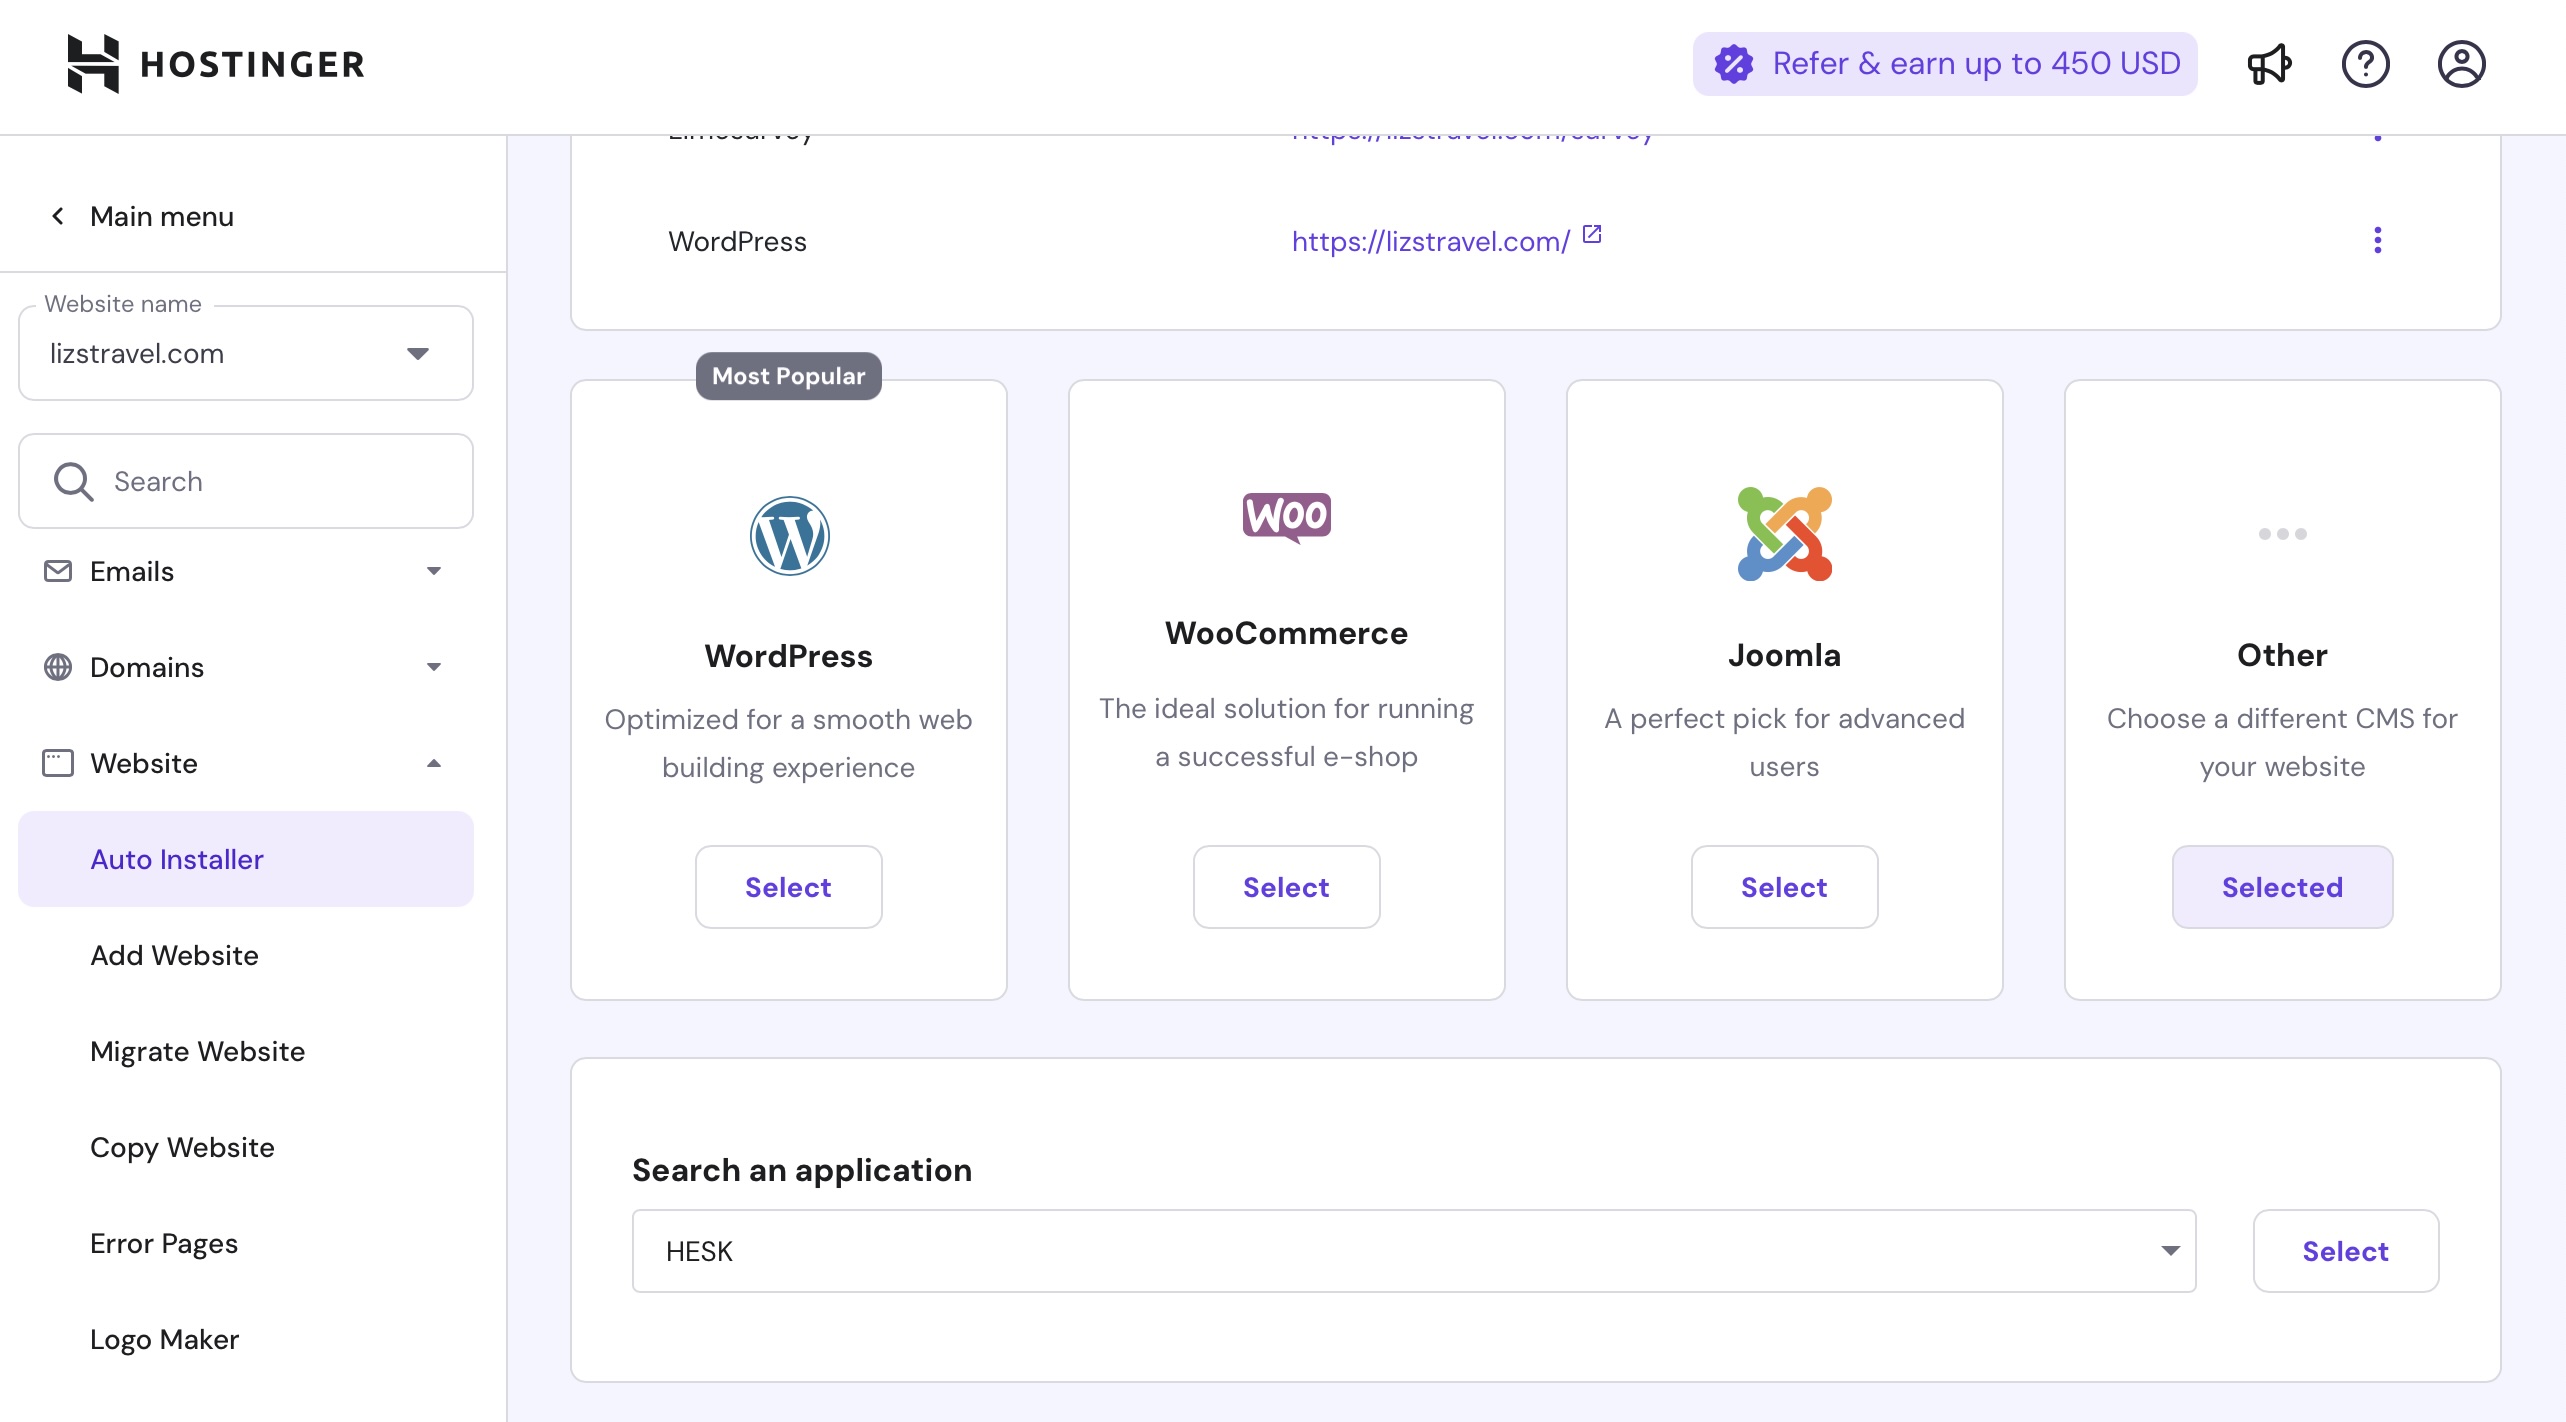Click the referral badge icon
2566x1422 pixels.
coord(1734,64)
